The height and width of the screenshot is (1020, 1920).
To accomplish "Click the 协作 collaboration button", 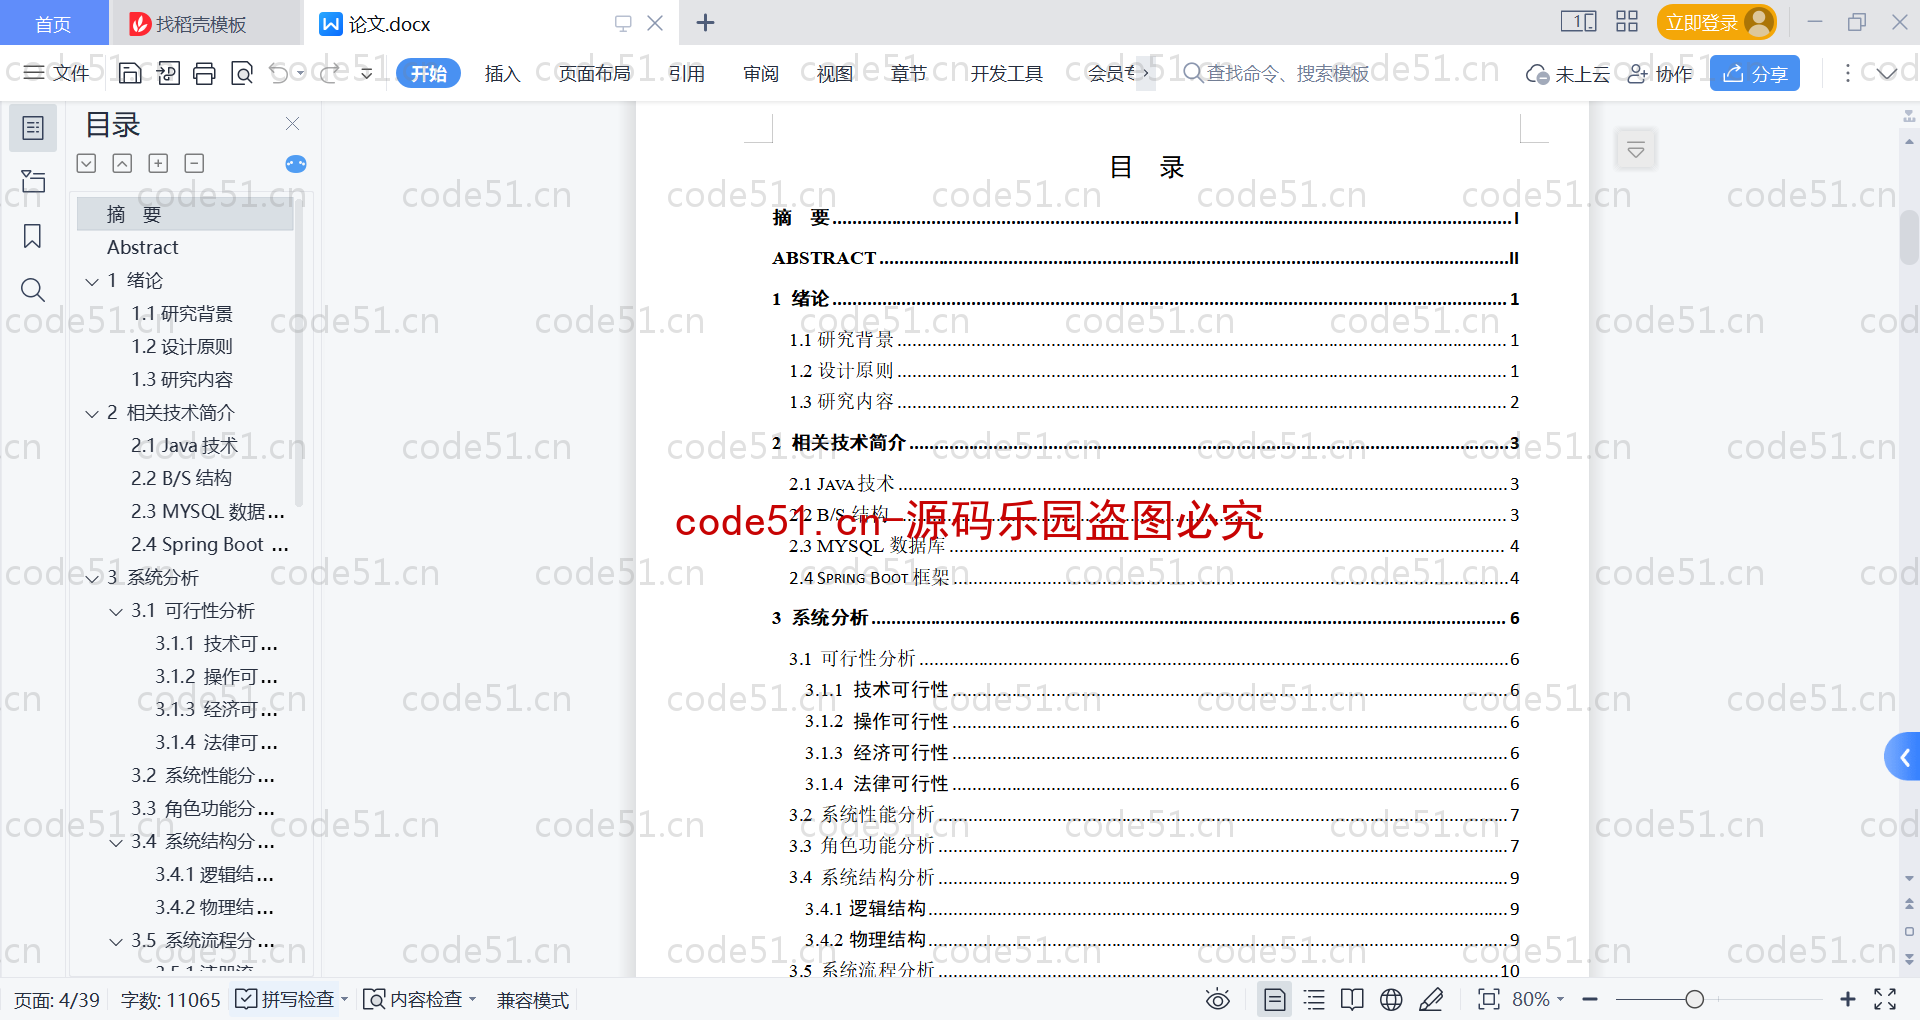I will (x=1660, y=73).
